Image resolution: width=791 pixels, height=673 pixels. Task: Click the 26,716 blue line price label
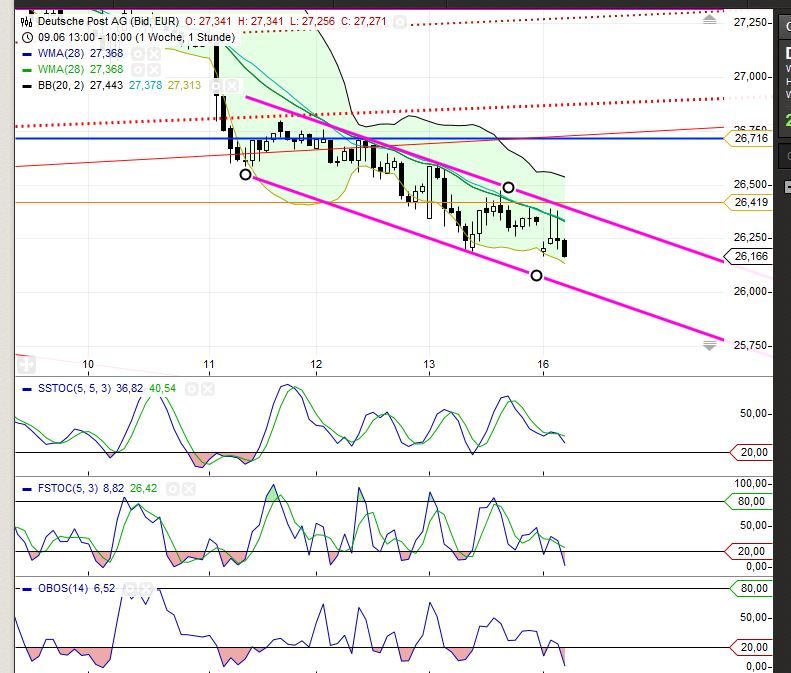coord(748,138)
